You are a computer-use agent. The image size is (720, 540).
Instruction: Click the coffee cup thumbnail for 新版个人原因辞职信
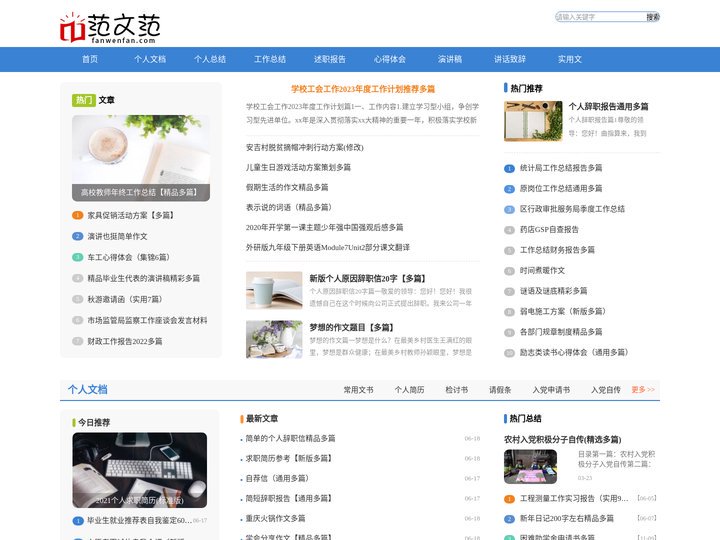[274, 290]
